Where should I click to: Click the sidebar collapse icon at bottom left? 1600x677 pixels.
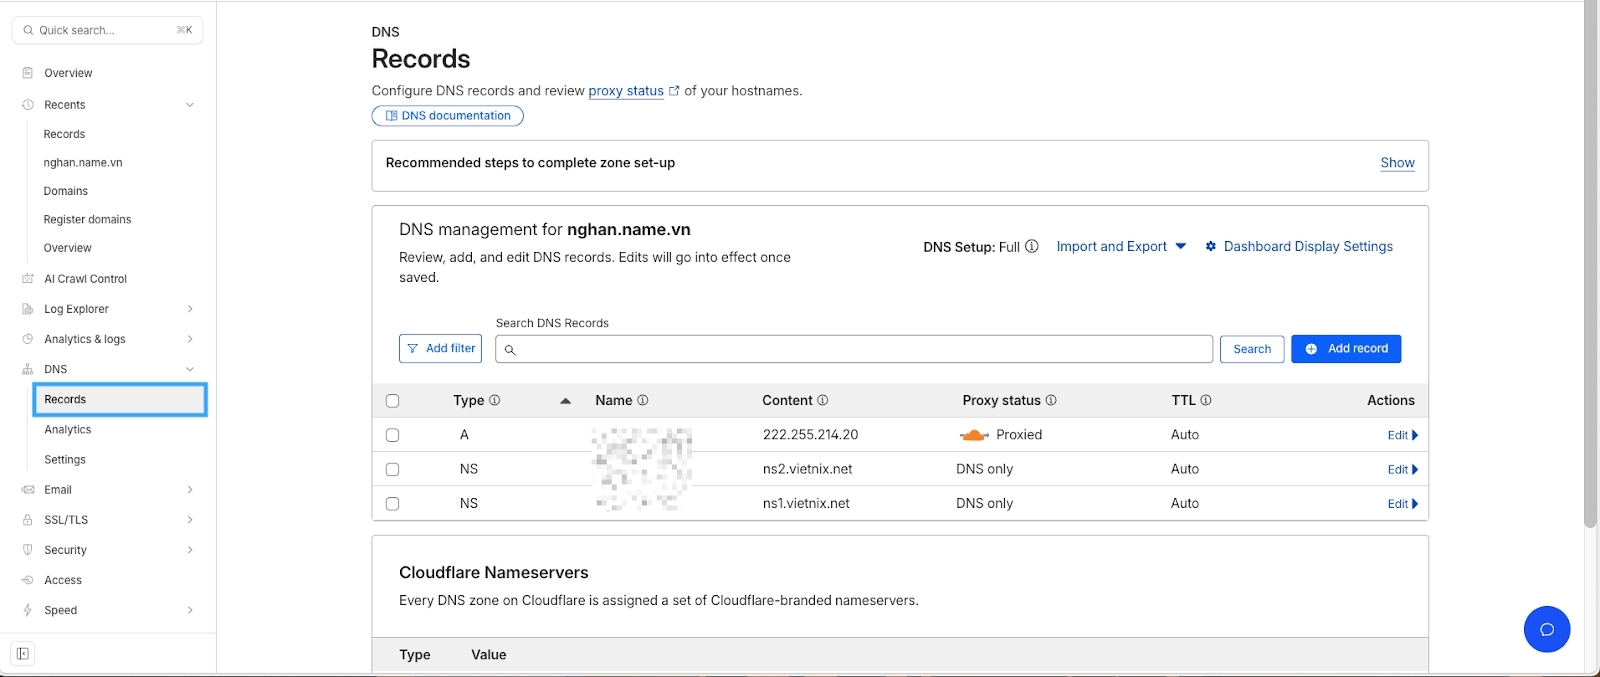pyautogui.click(x=22, y=654)
